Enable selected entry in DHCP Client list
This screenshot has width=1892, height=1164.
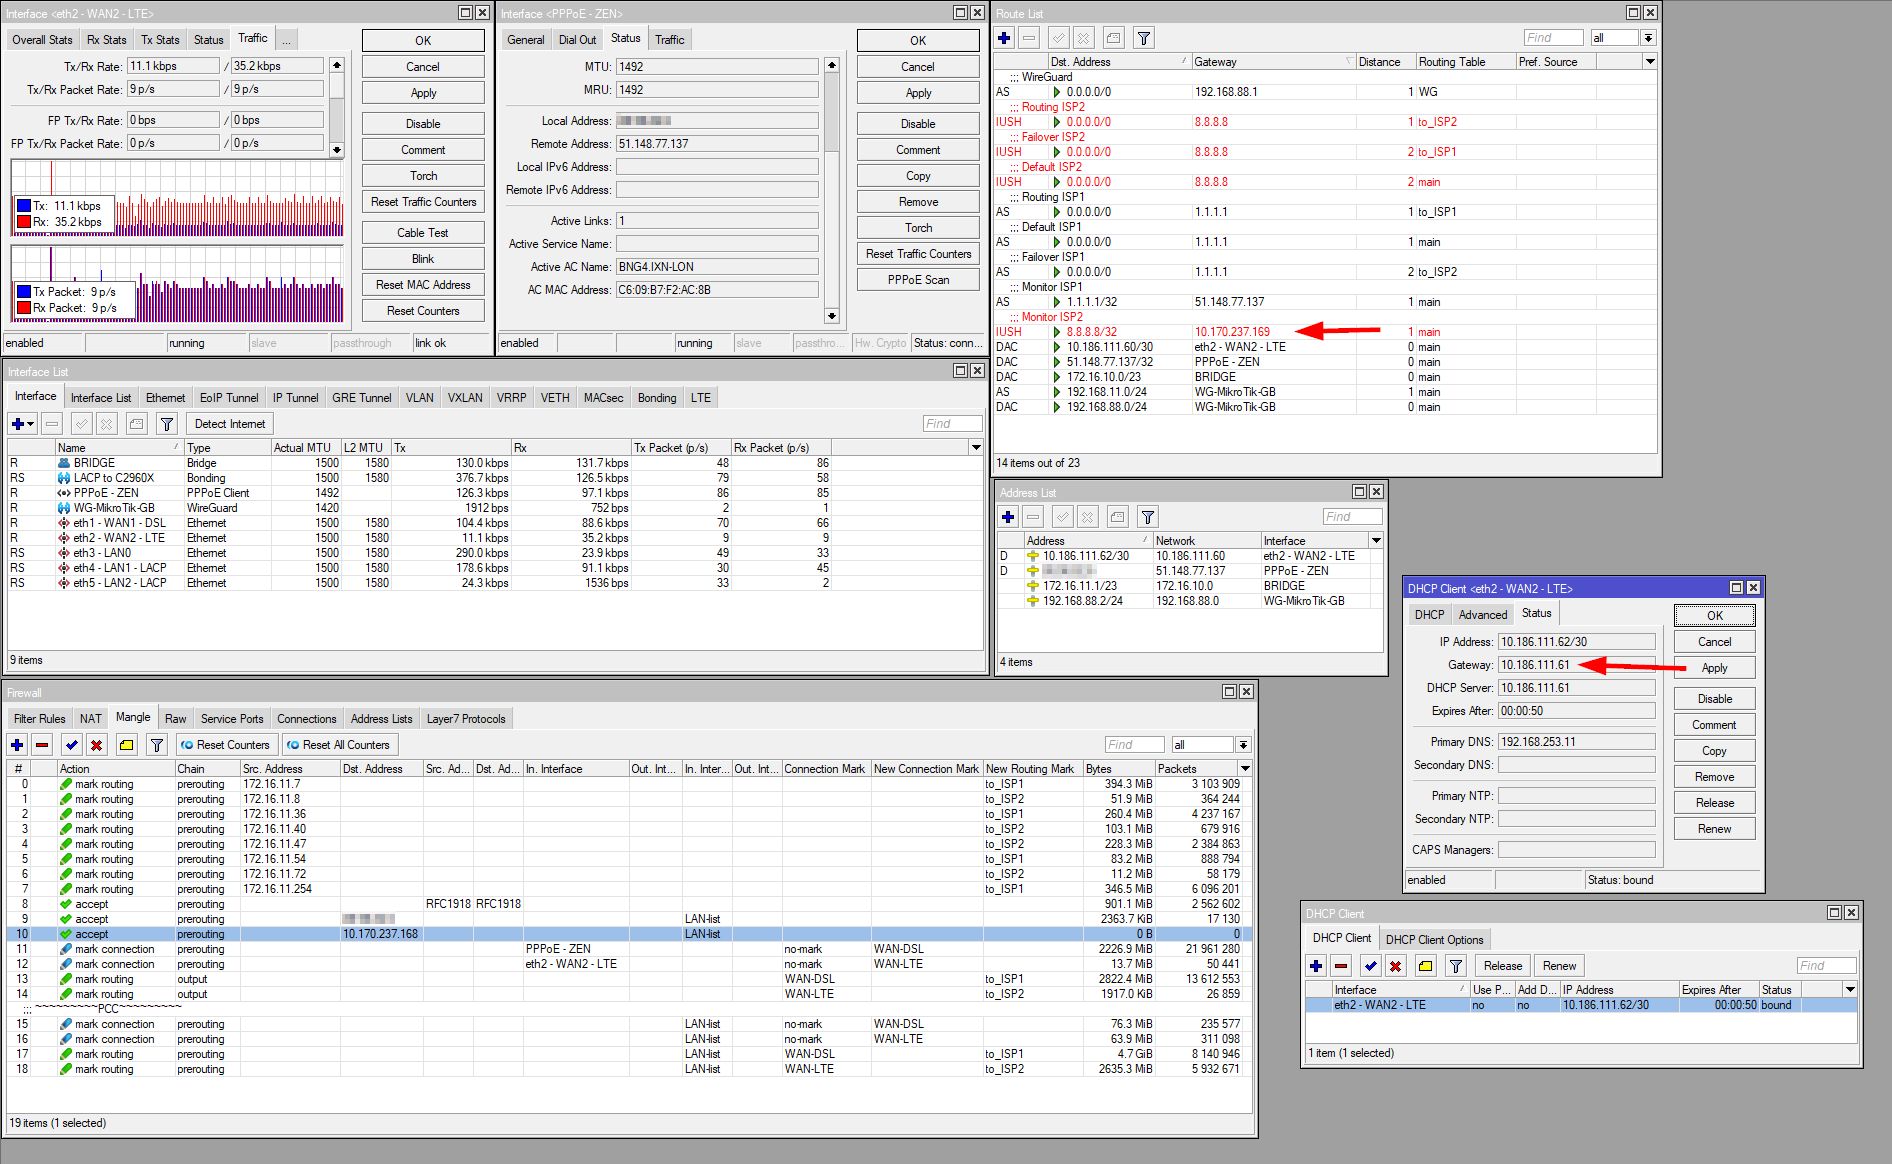pyautogui.click(x=1370, y=966)
